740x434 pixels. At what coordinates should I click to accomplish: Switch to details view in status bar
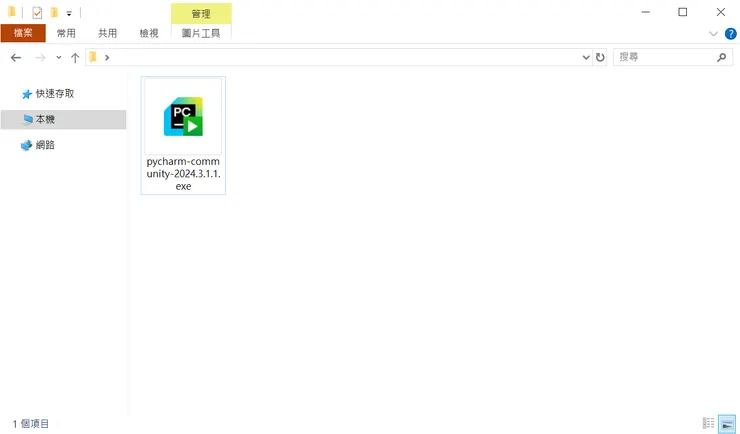[708, 423]
